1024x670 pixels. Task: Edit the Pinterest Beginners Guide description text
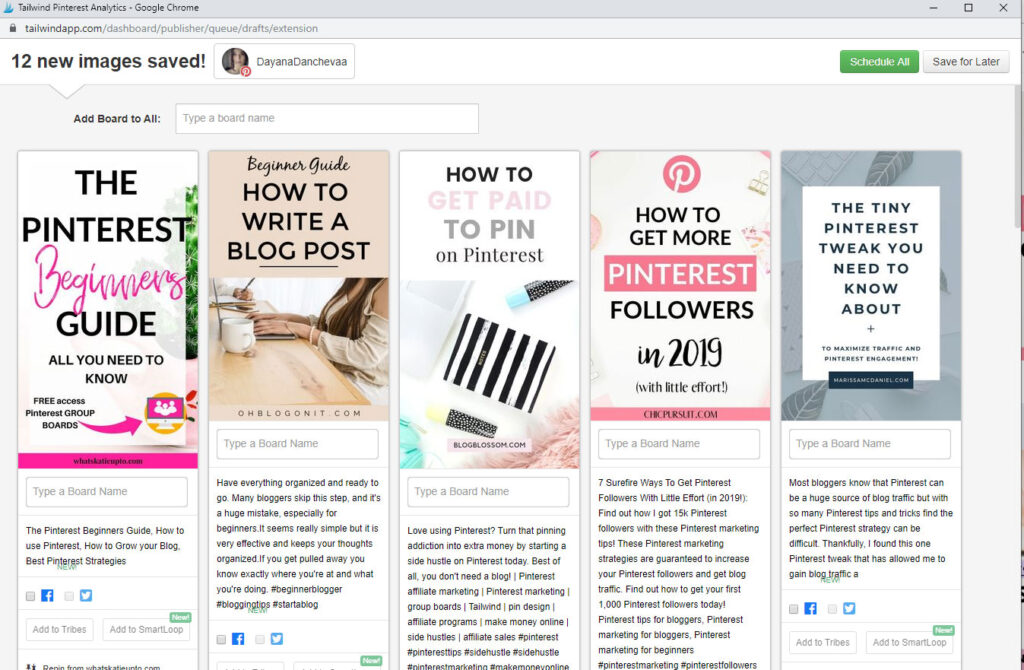106,546
